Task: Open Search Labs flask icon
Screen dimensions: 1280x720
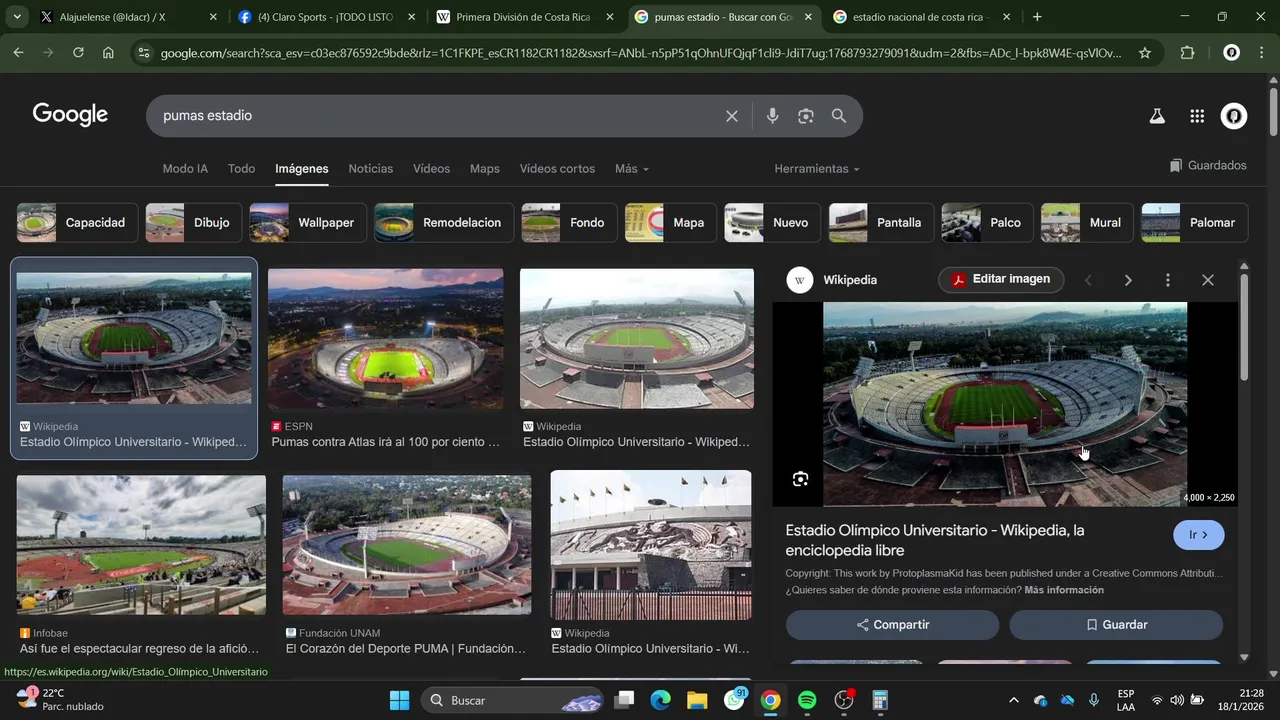Action: click(x=1157, y=116)
